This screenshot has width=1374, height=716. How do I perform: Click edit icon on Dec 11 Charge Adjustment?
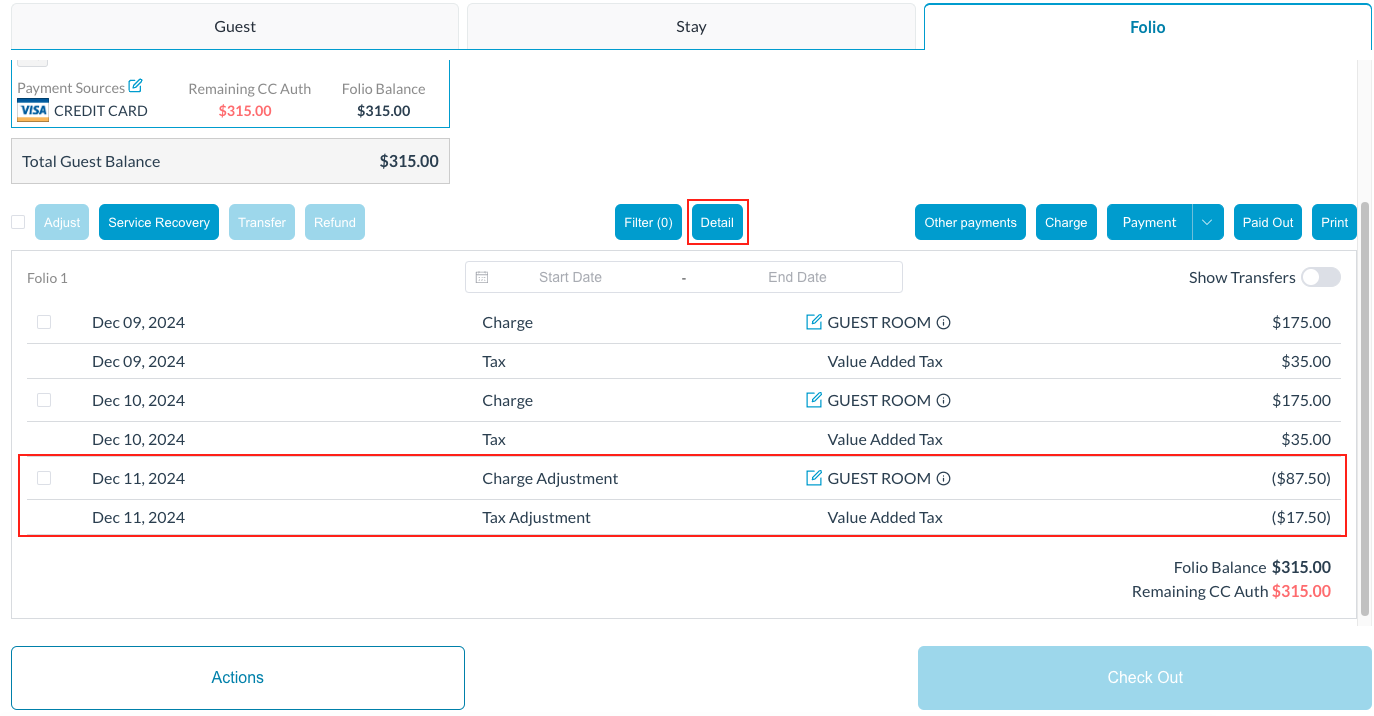(814, 478)
